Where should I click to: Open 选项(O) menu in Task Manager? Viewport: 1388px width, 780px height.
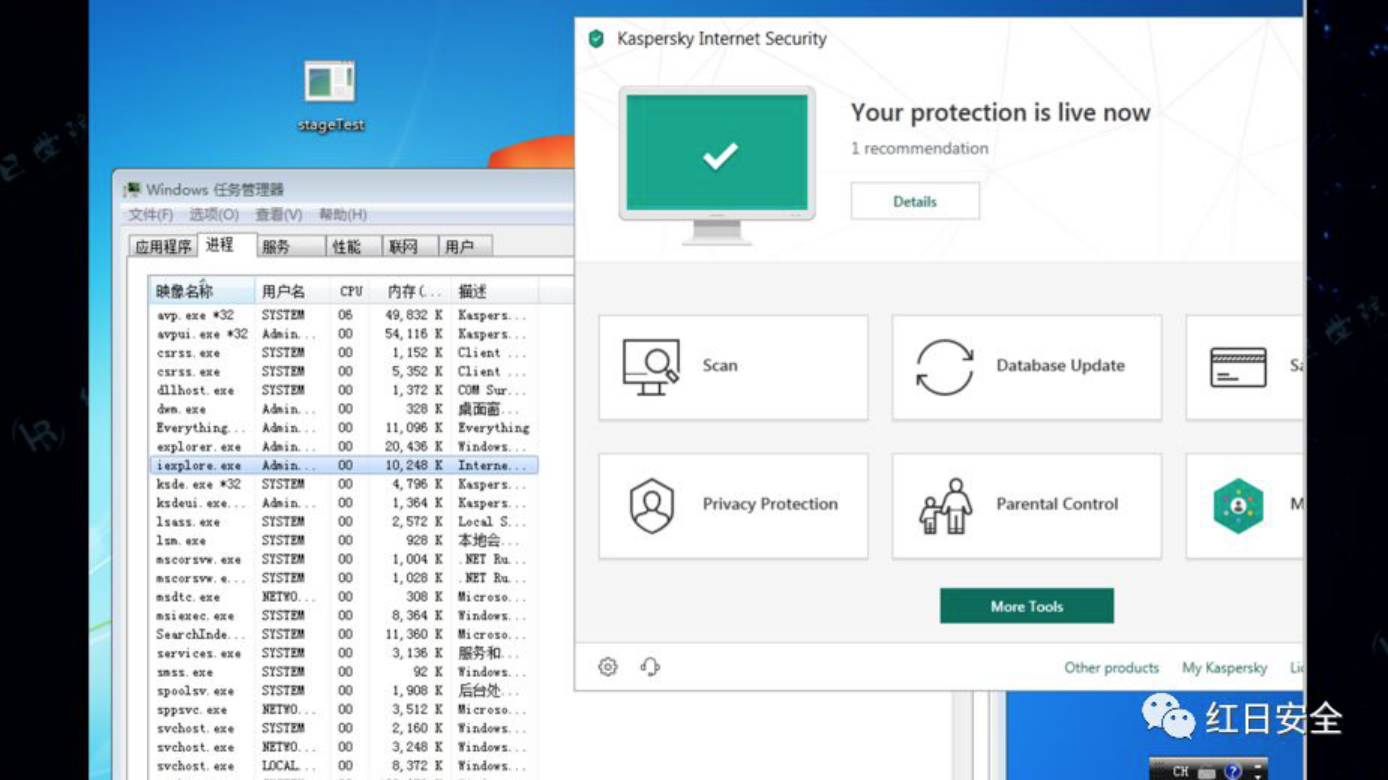(x=214, y=214)
